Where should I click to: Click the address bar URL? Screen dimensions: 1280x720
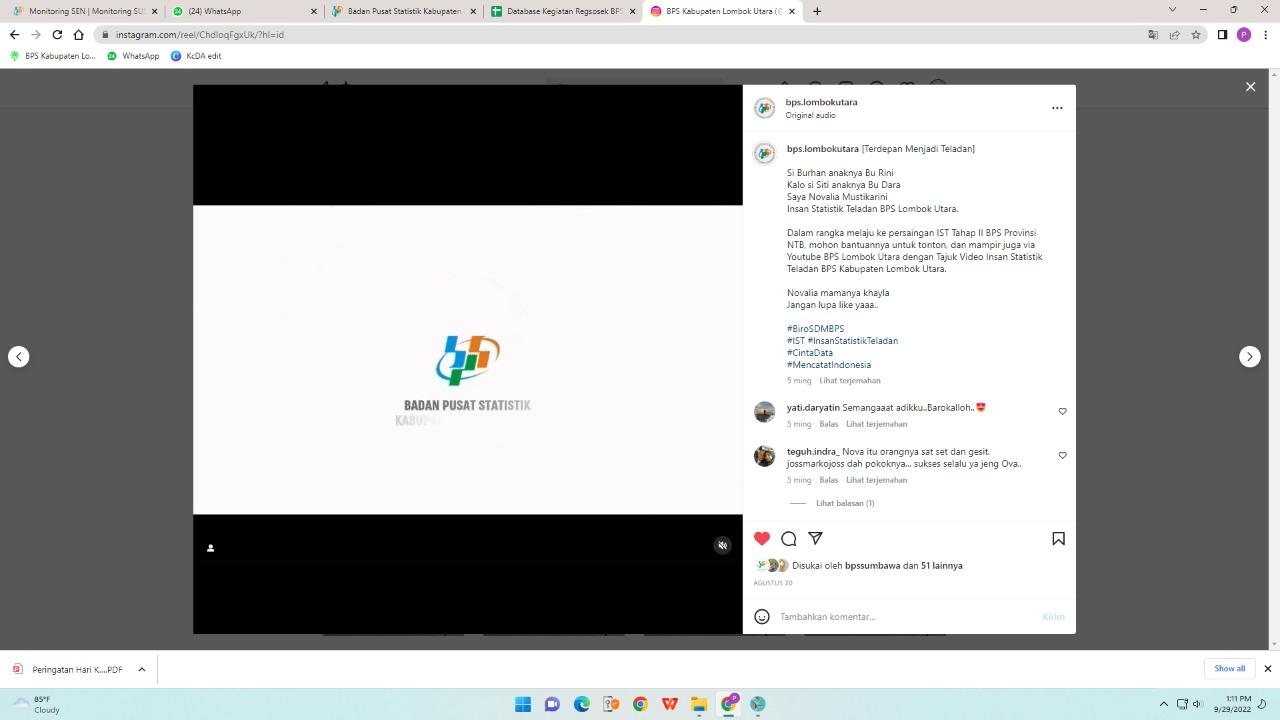tap(199, 34)
